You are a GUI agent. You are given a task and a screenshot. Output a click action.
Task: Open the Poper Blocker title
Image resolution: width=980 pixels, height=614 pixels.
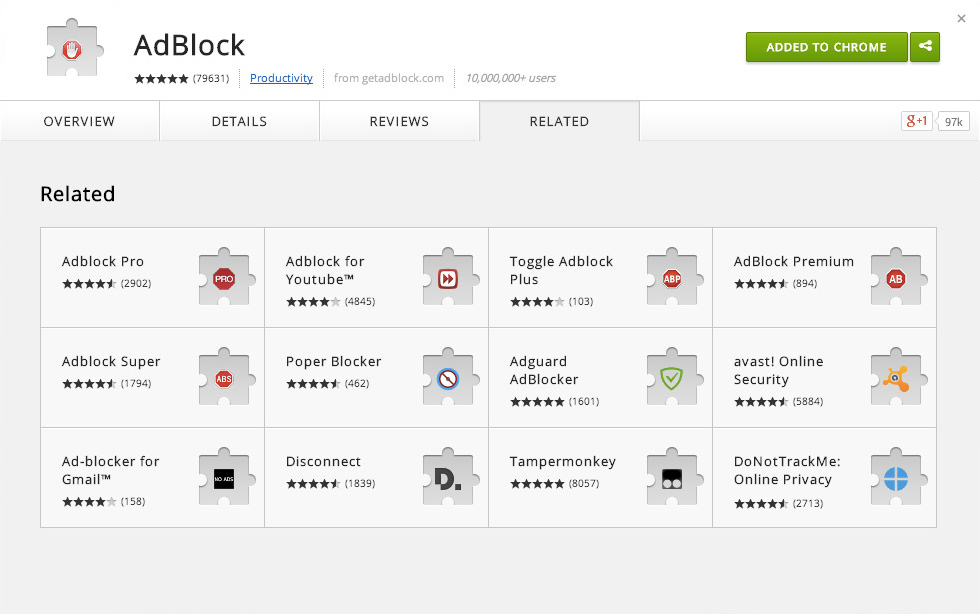(x=333, y=361)
